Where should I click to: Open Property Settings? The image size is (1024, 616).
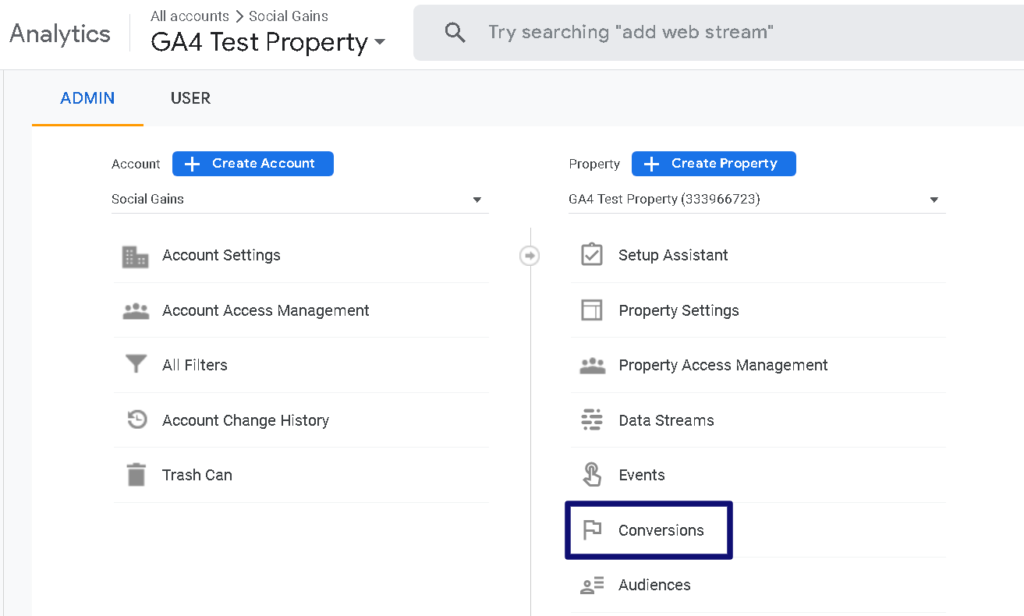point(758,310)
